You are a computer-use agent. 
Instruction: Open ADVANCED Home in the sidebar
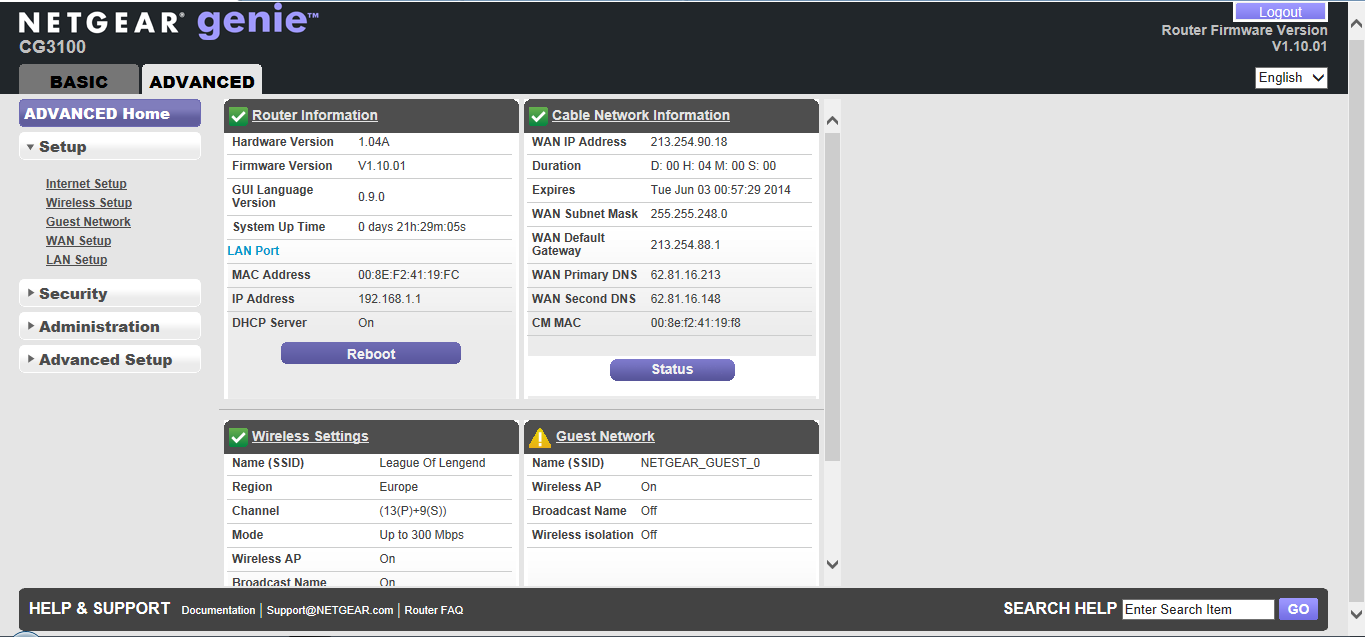click(x=110, y=114)
